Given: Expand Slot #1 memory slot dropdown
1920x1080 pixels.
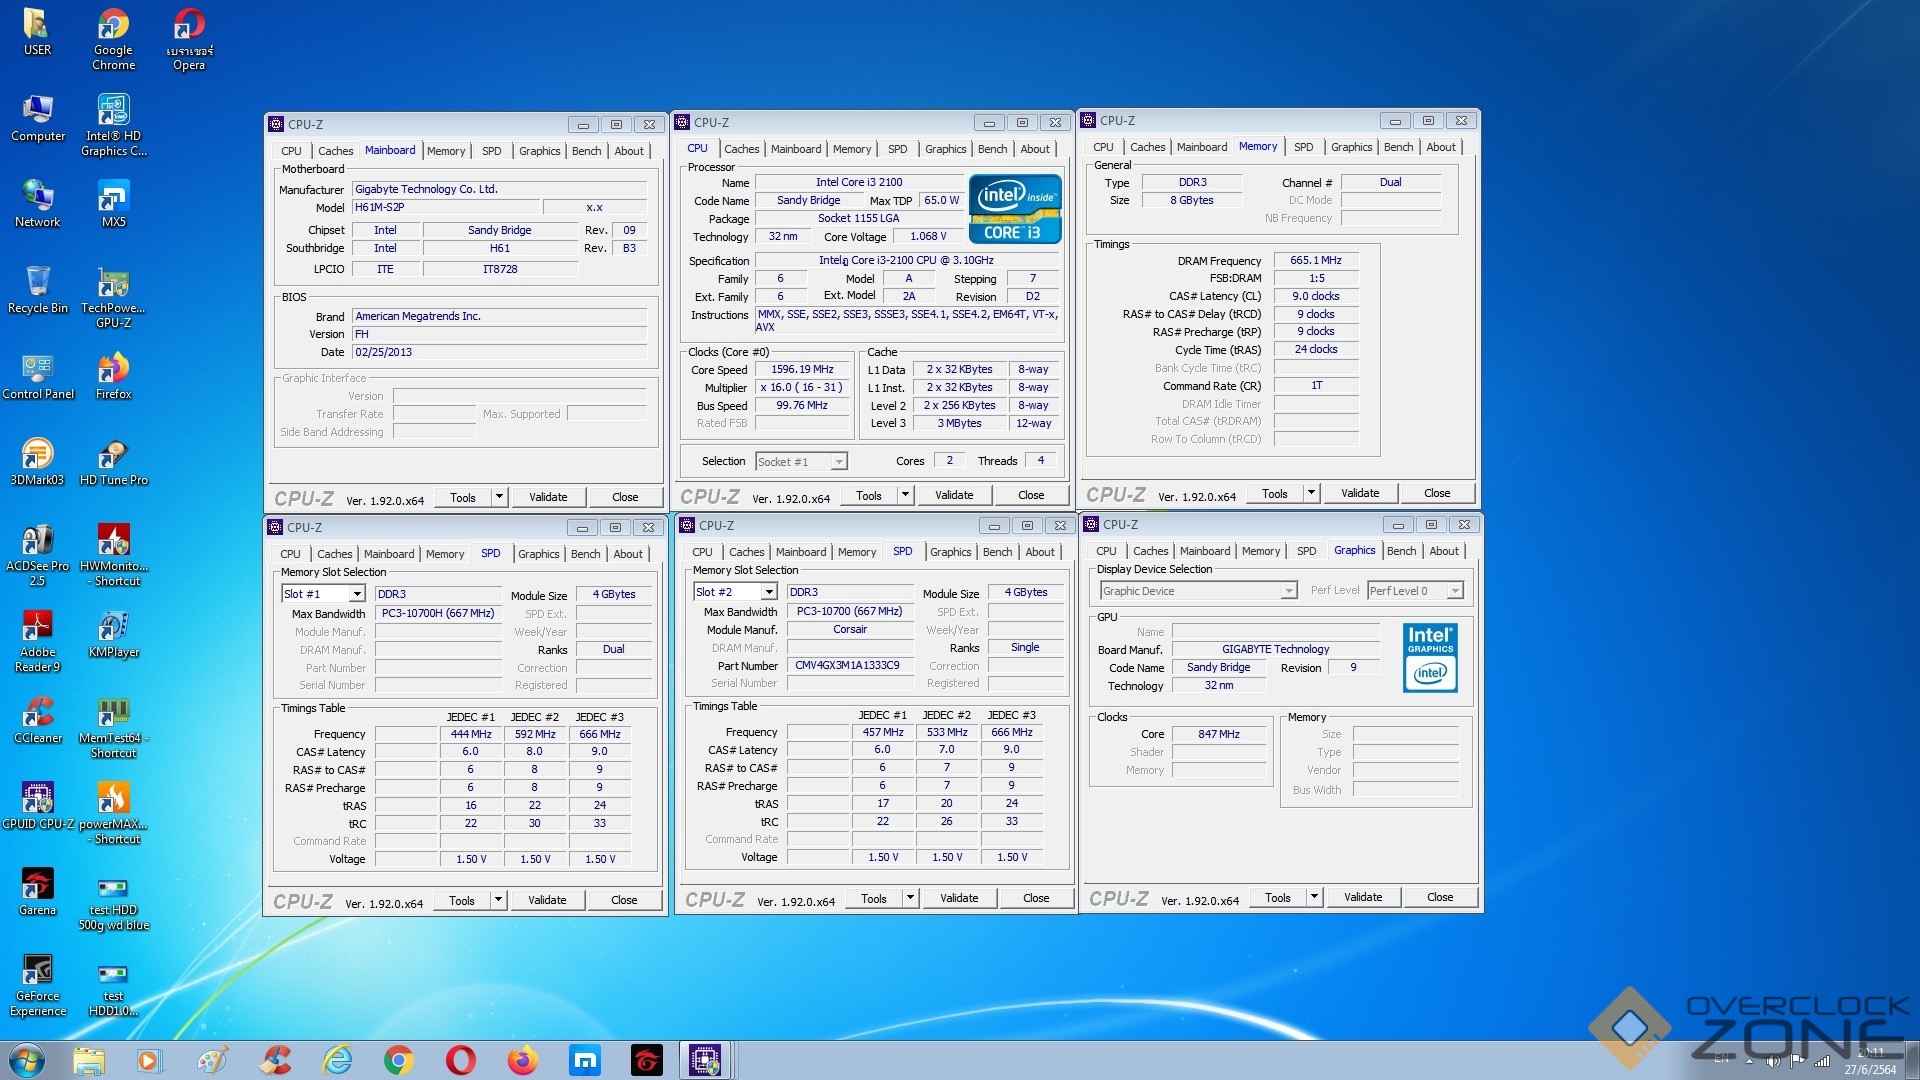Looking at the screenshot, I should [x=356, y=594].
